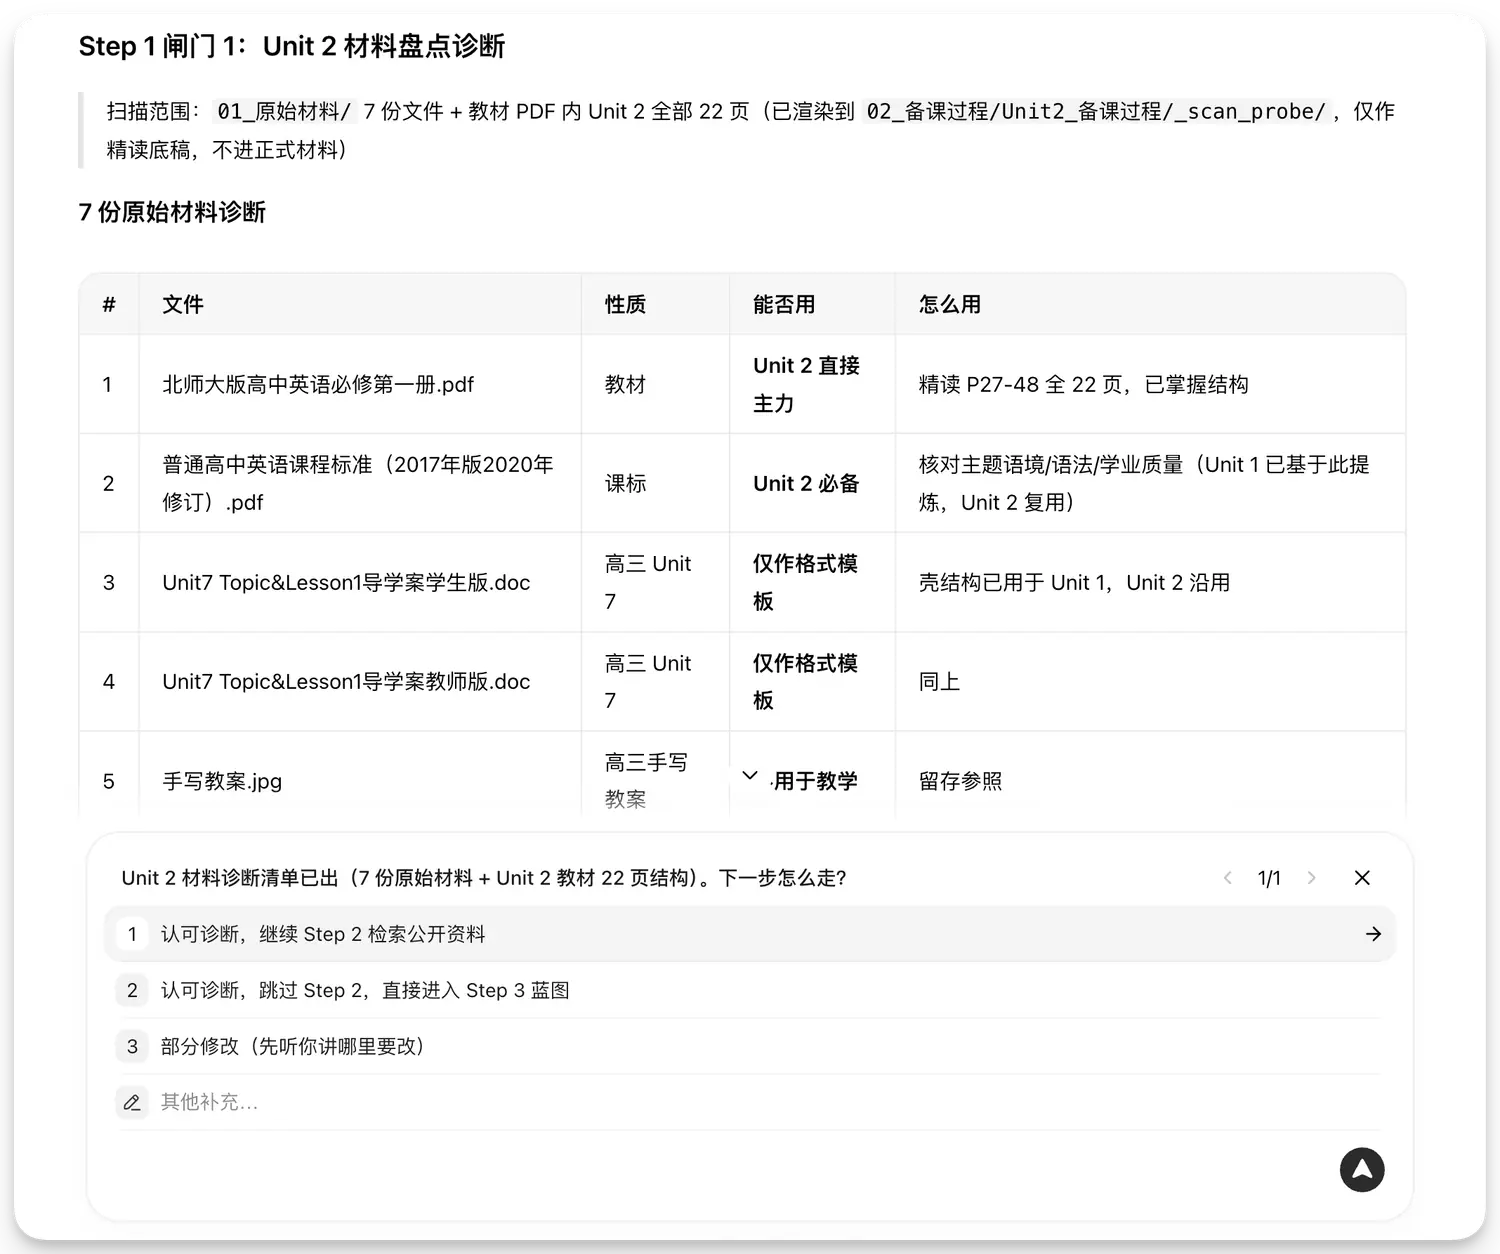
Task: Choose 部分修改（先听你讲哪里要改）
Action: pos(749,1046)
